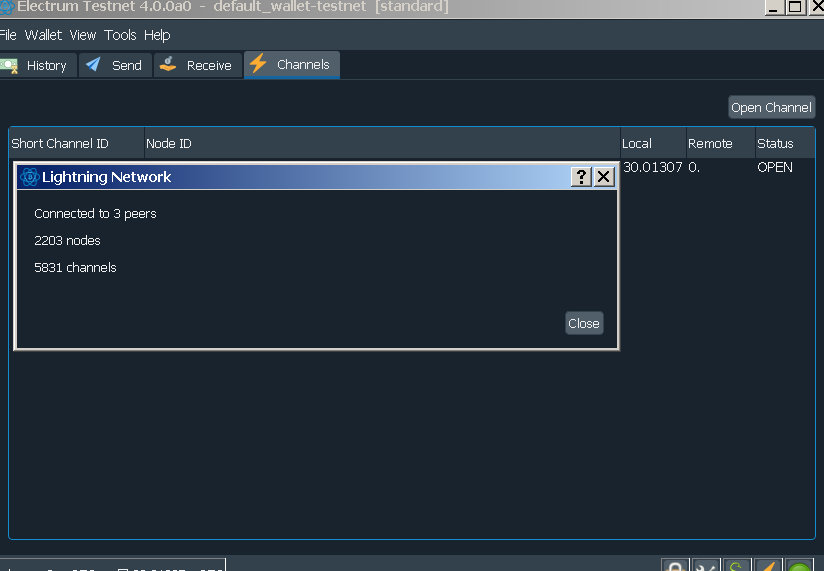Close Lightning Network dialog with X icon
The height and width of the screenshot is (571, 824).
point(604,177)
